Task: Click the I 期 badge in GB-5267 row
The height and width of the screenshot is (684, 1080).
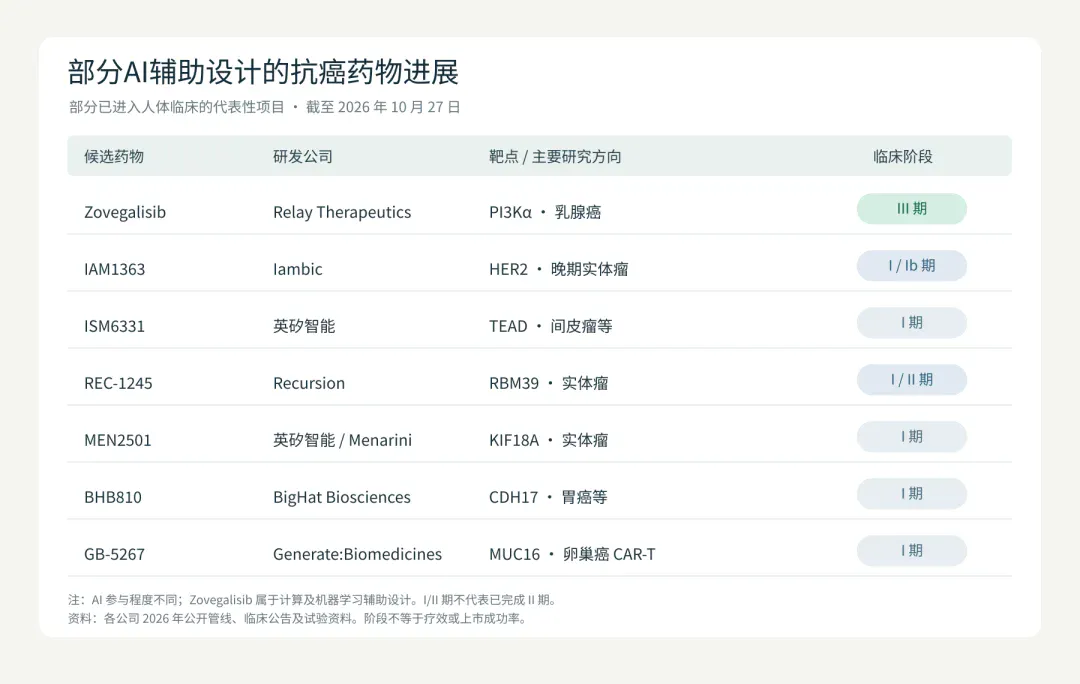Action: [x=911, y=552]
